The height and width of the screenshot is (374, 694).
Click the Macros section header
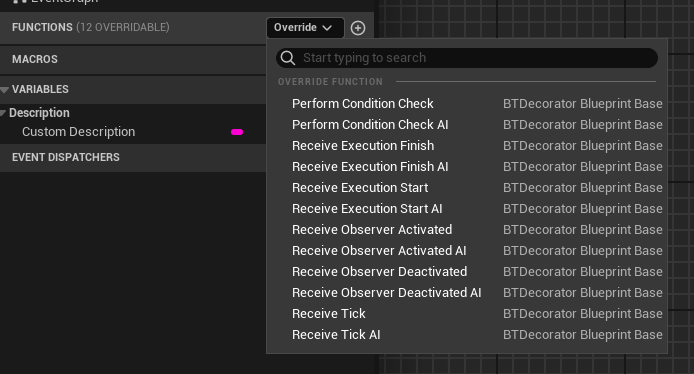point(133,59)
